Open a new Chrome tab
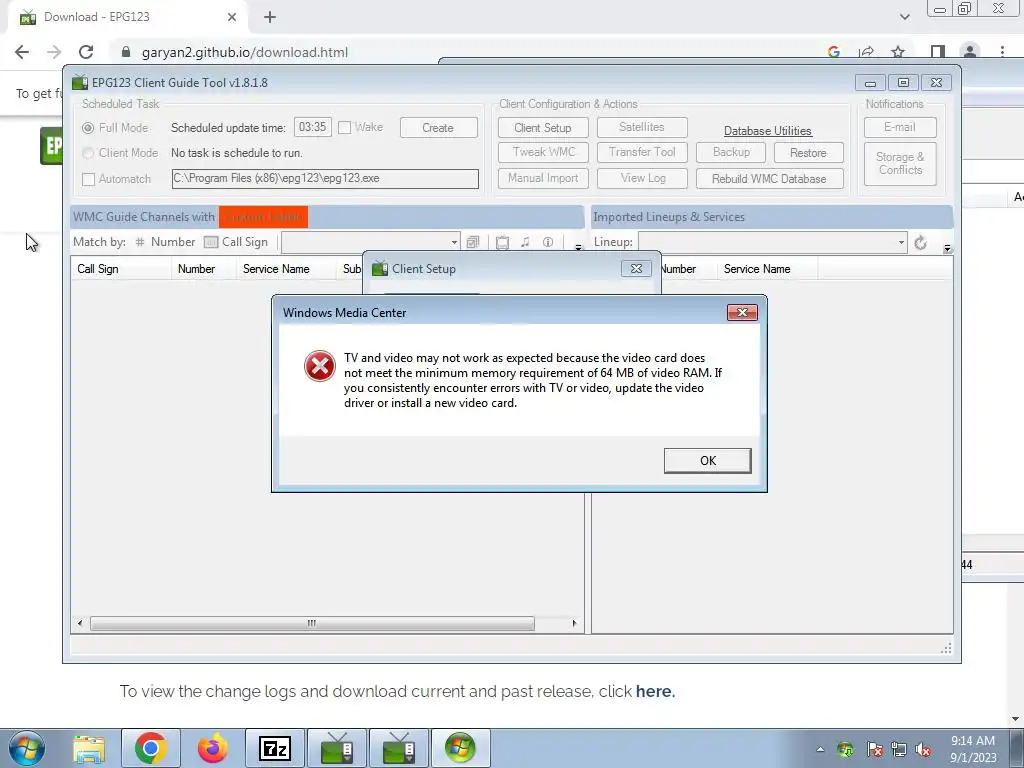This screenshot has height=768, width=1024. click(270, 18)
